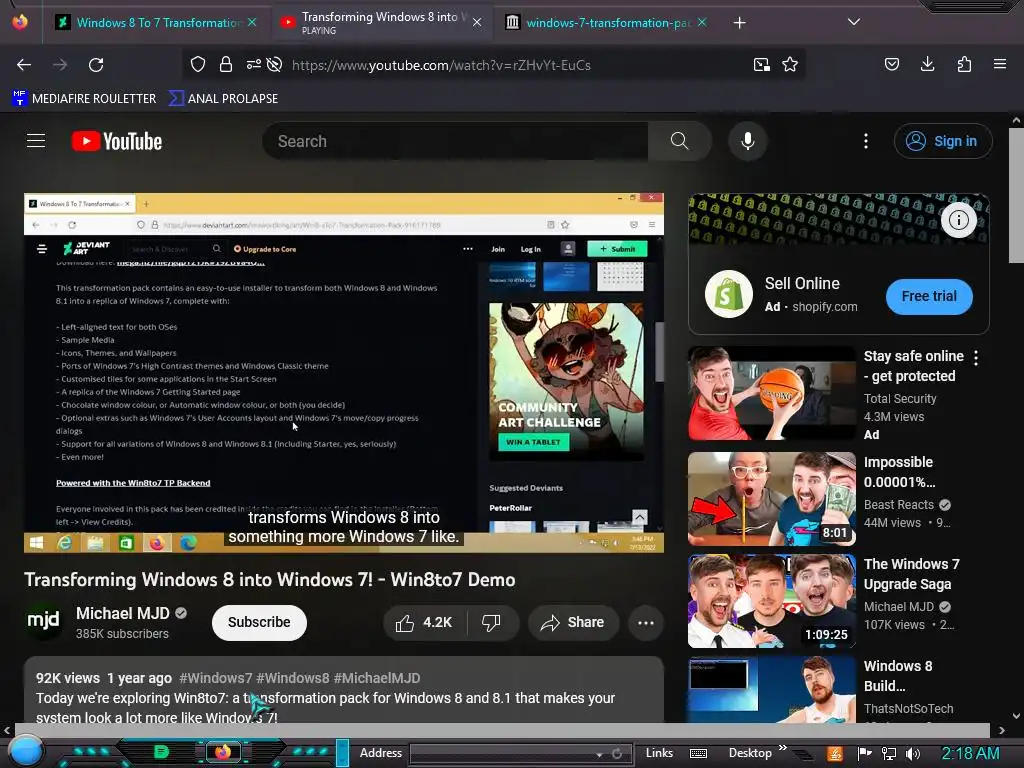
Task: Click the Windows Start orb on taskbar
Action: tap(25, 750)
